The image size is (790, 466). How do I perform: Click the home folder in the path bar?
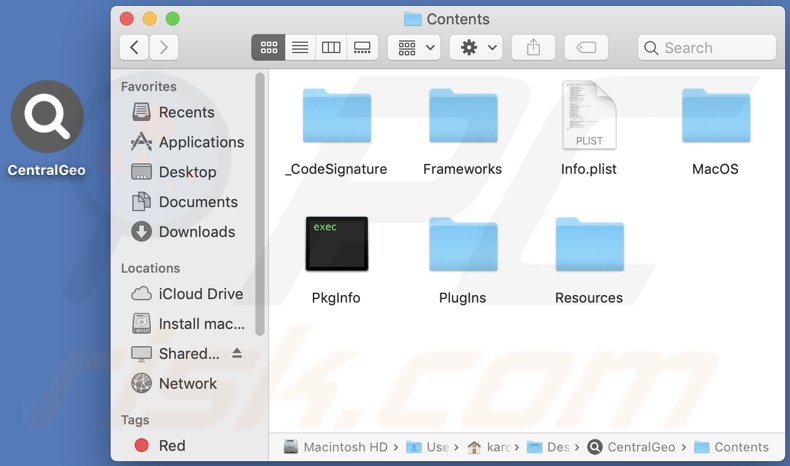tap(489, 447)
